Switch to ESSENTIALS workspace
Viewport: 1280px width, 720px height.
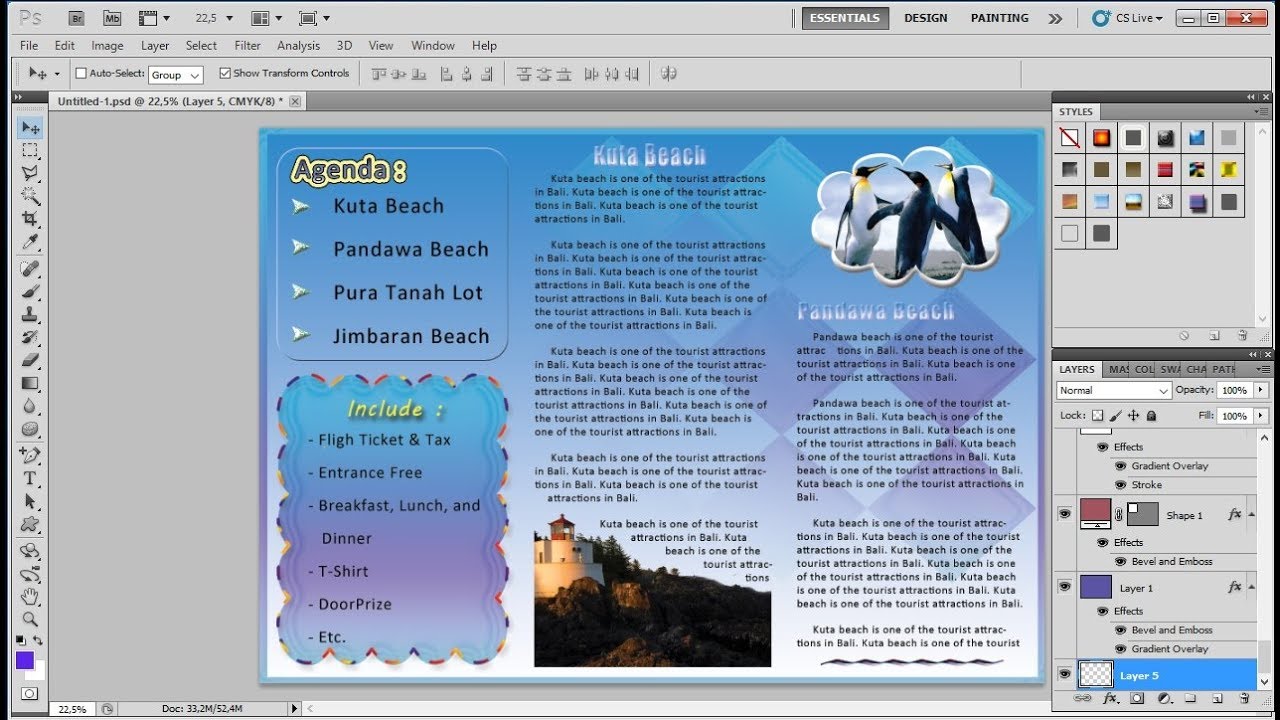coord(845,18)
